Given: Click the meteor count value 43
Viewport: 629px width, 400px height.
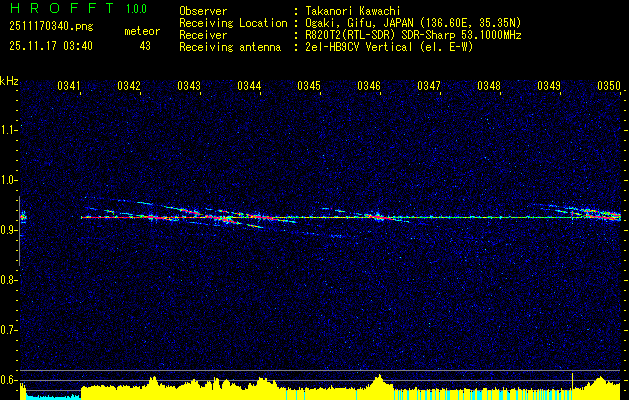Looking at the screenshot, I should coord(144,46).
